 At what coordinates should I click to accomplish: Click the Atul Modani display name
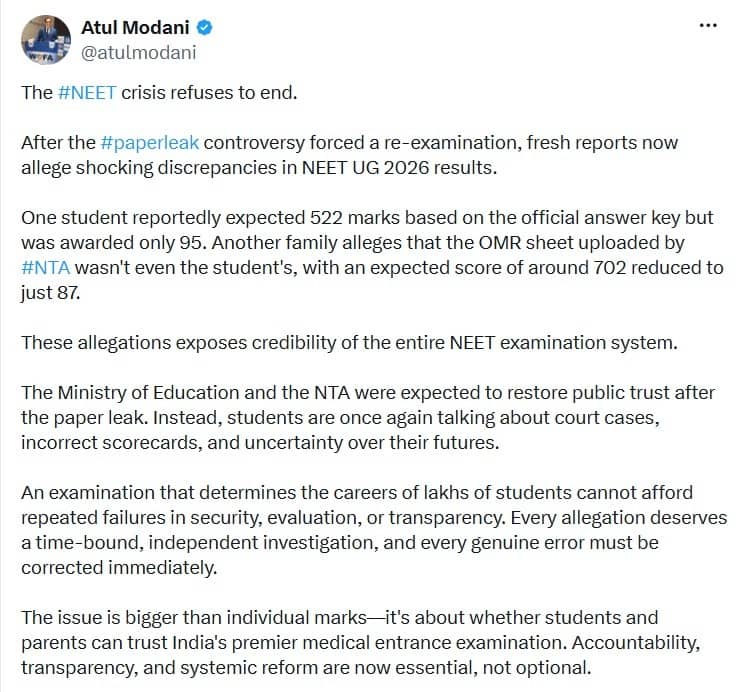135,28
